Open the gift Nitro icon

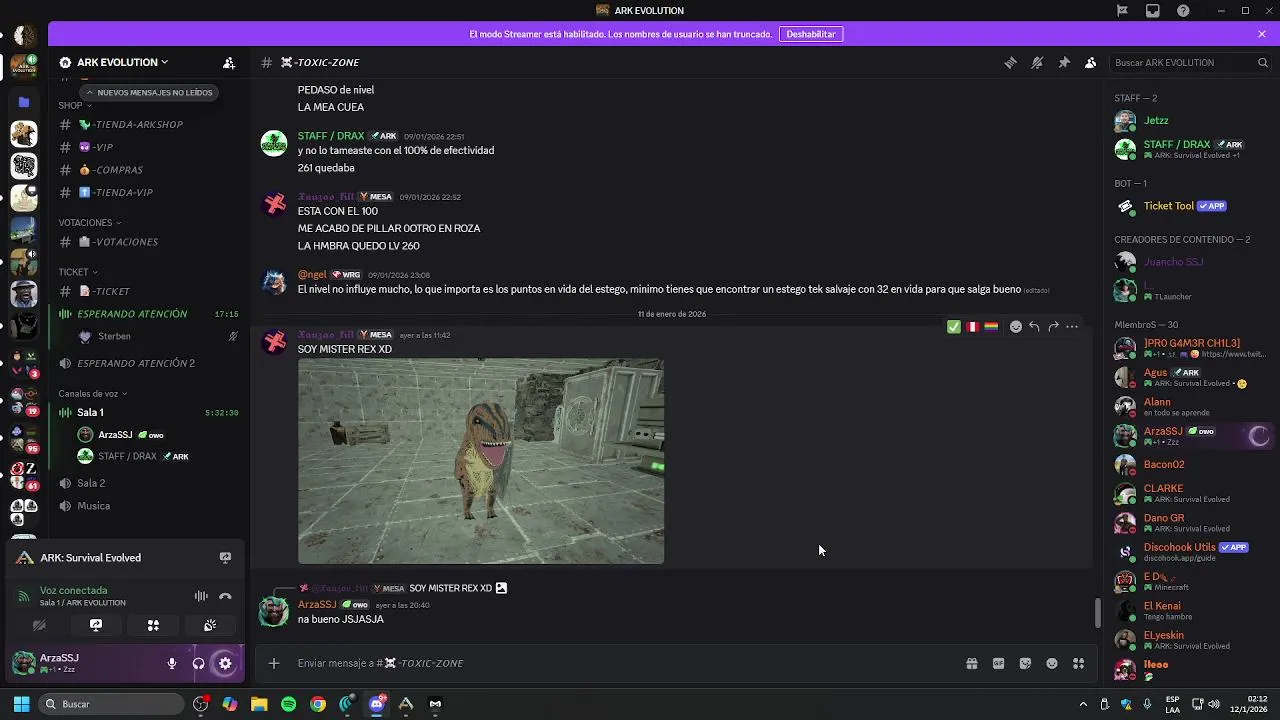tap(971, 663)
